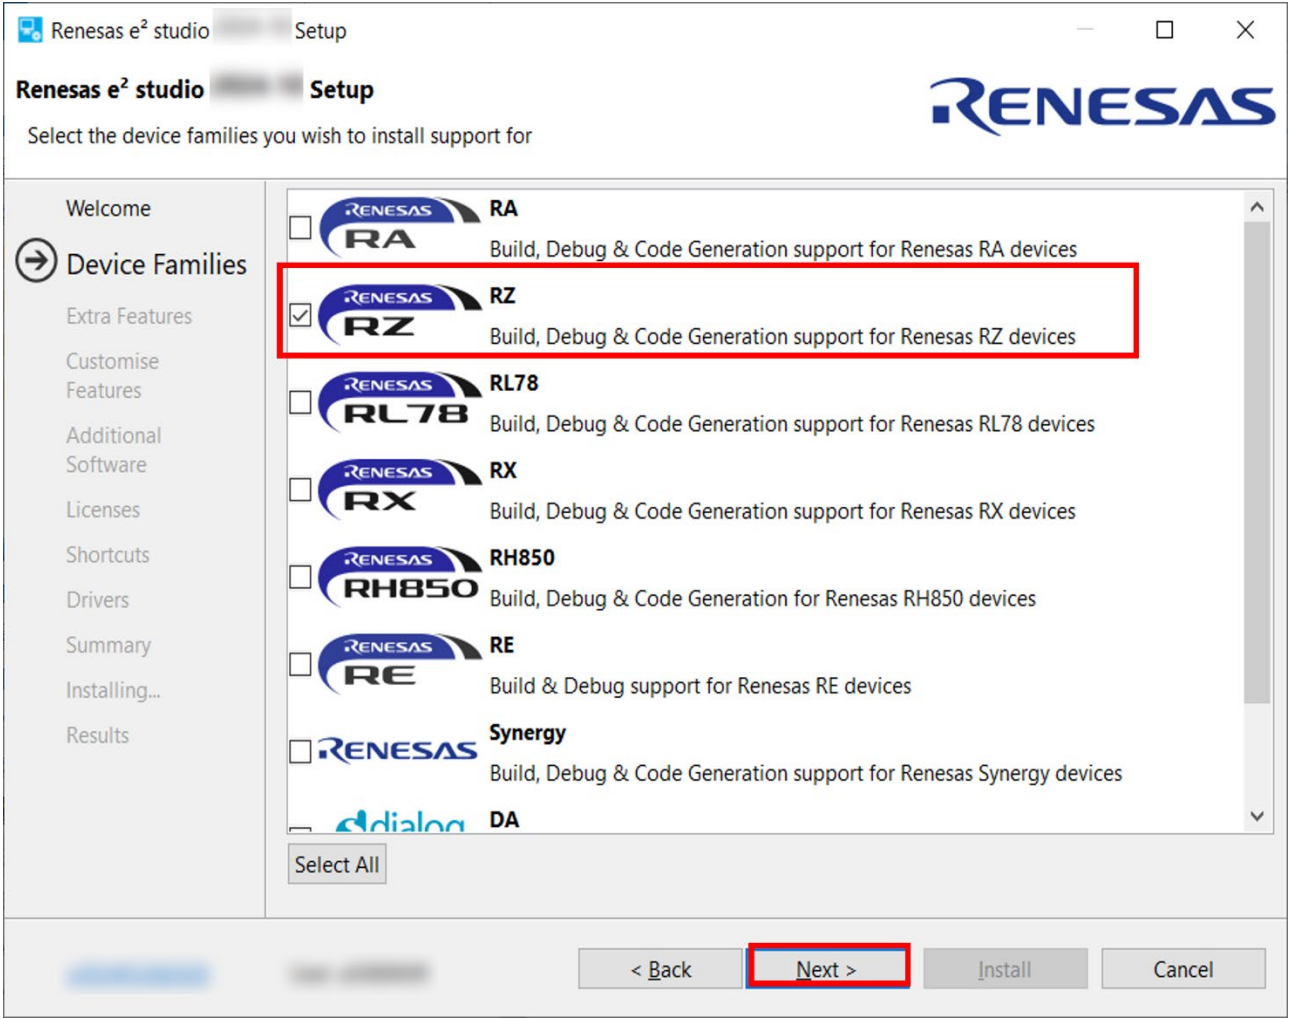
Task: Open the Extra Features step
Action: point(129,316)
